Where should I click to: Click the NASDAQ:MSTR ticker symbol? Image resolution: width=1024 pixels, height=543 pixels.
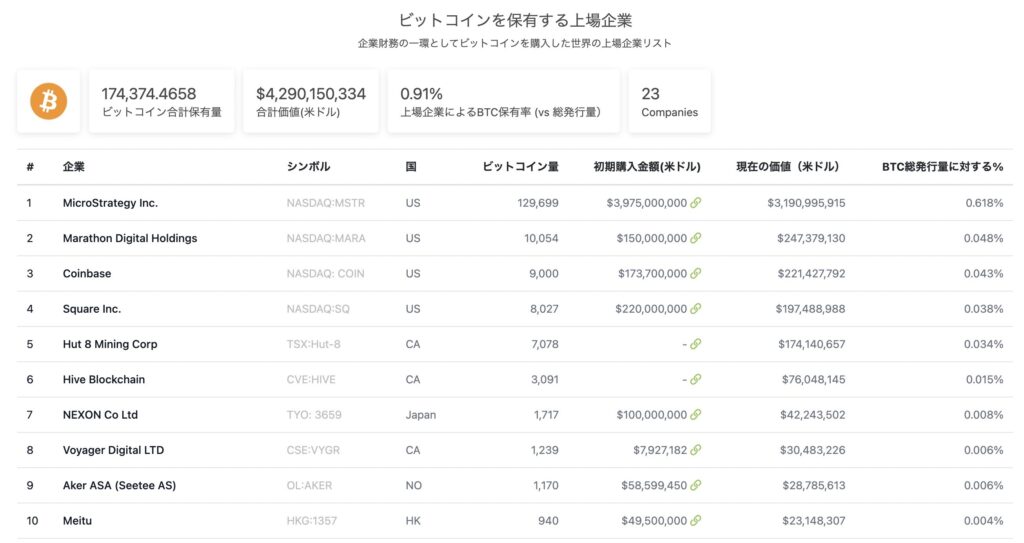(x=326, y=203)
